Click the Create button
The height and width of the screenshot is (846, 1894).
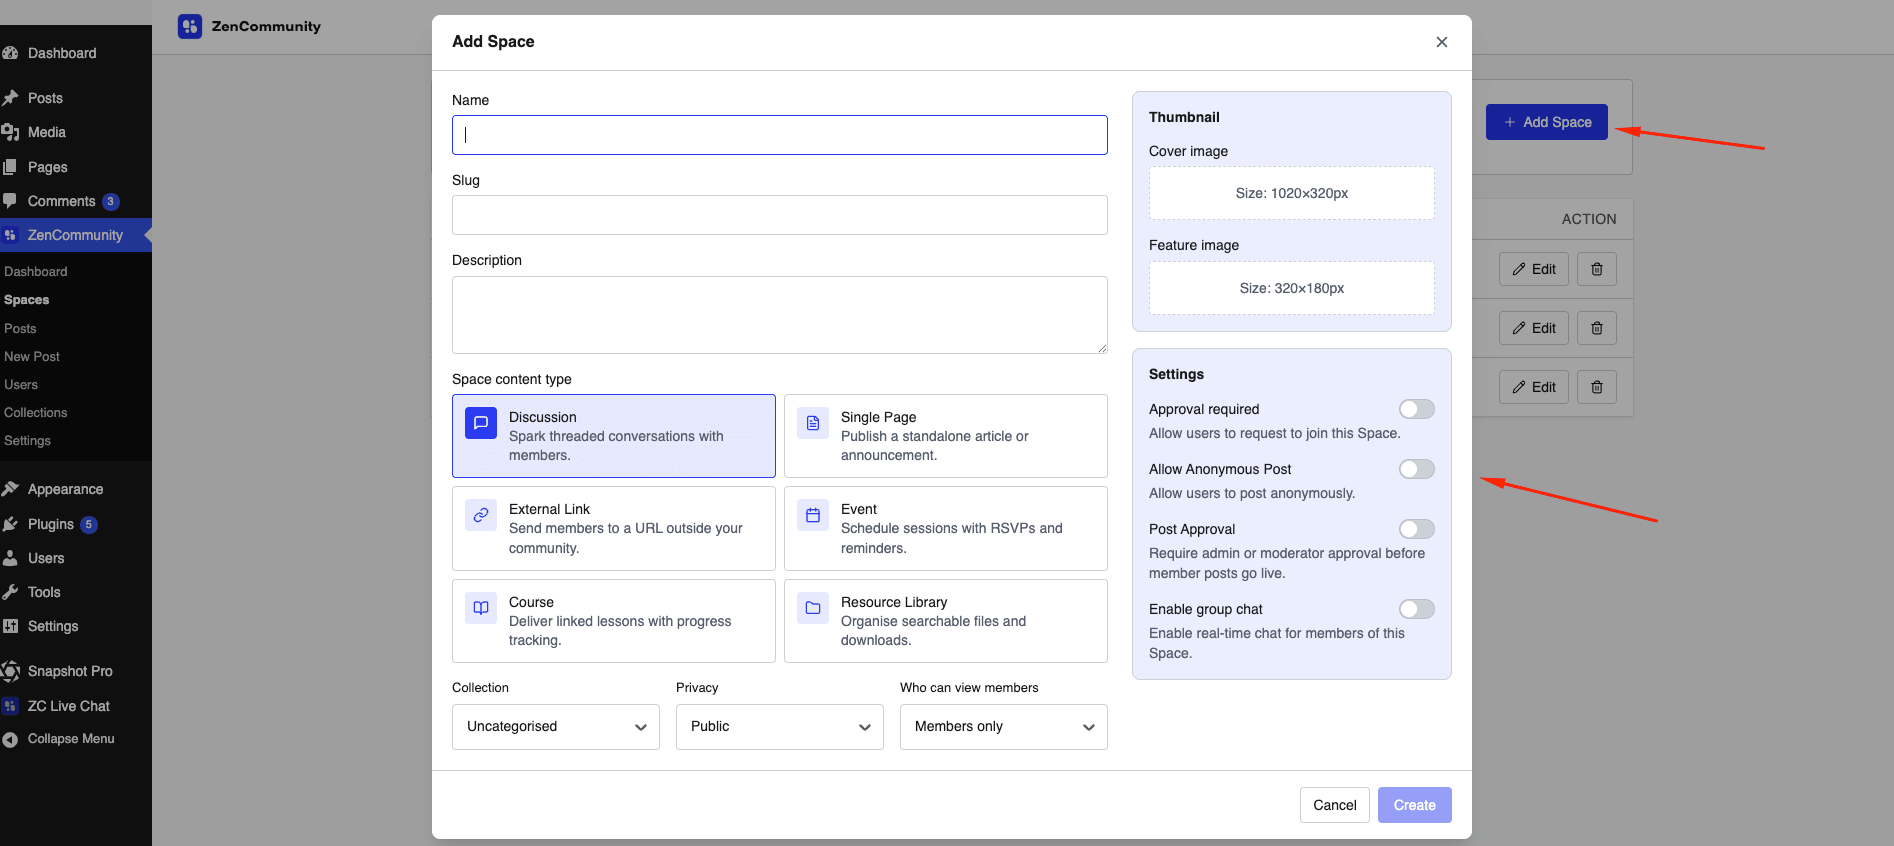1415,805
